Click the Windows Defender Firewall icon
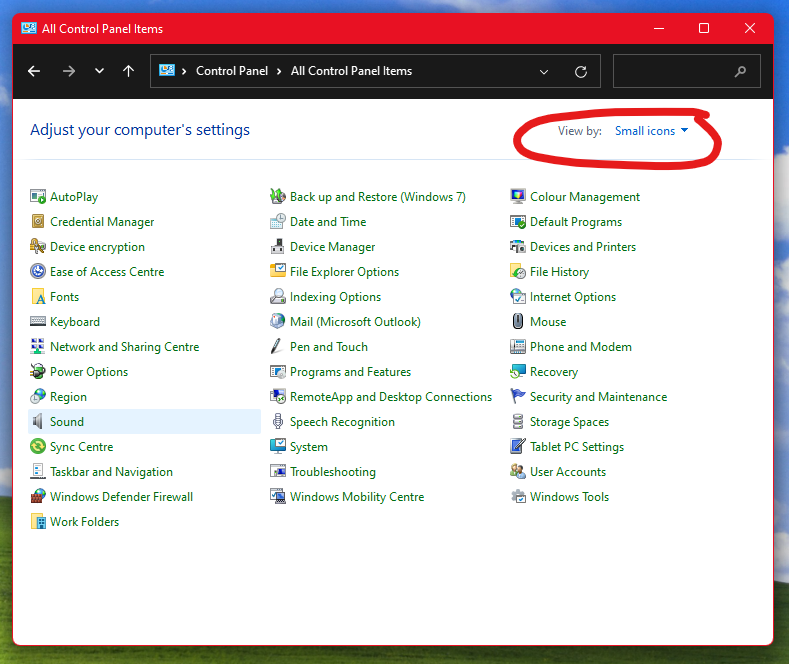The width and height of the screenshot is (789, 664). pos(38,496)
